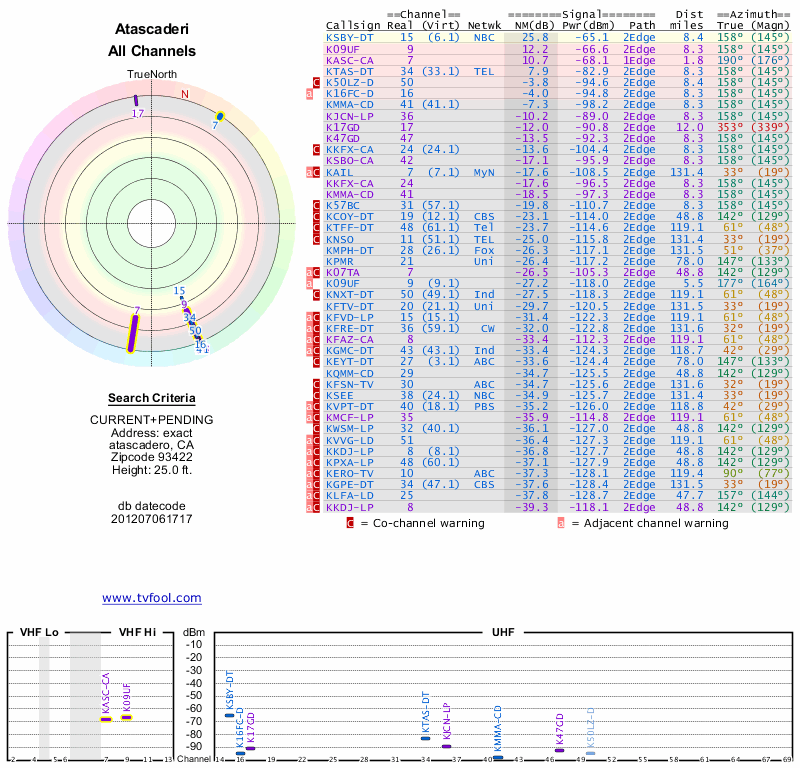Image resolution: width=800 pixels, height=768 pixels.
Task: Click KASC-CA marker in VHF Hi chart
Action: pyautogui.click(x=106, y=718)
